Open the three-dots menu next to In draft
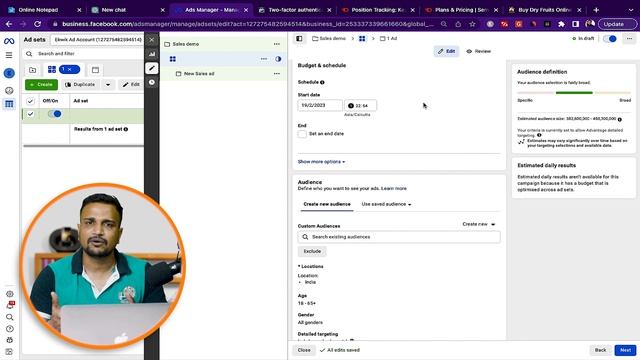640x360 pixels. [x=629, y=38]
